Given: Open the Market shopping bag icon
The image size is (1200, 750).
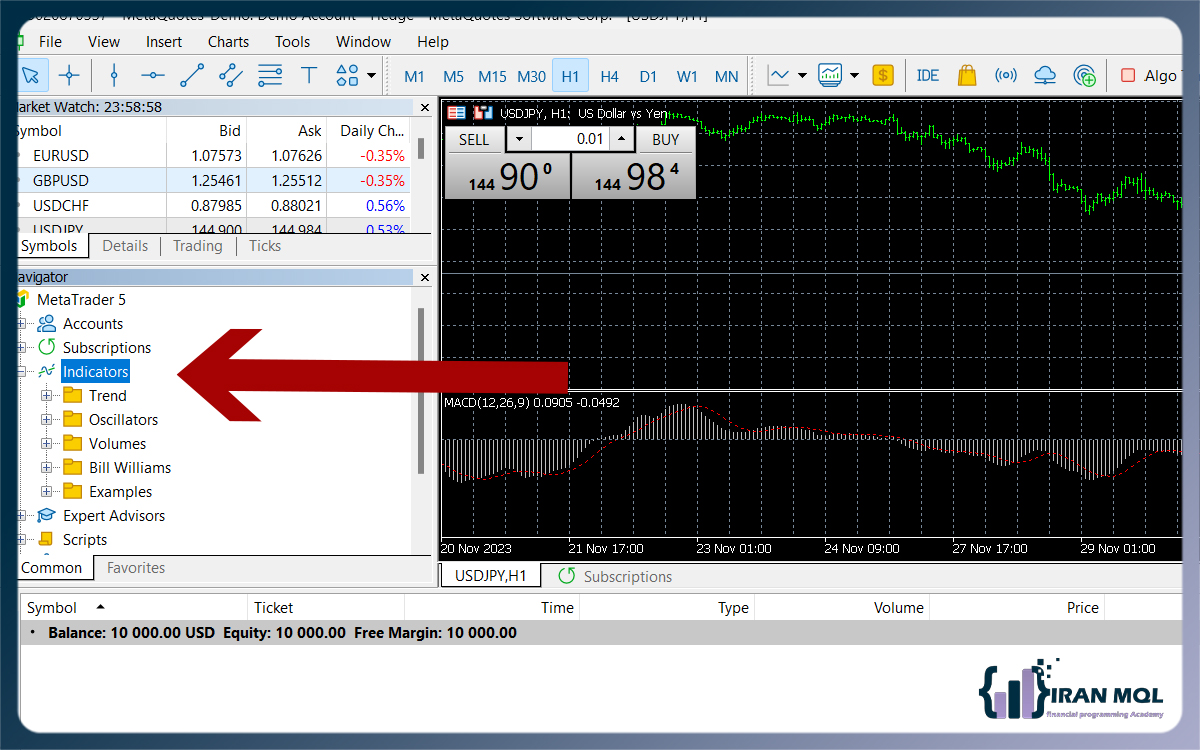Looking at the screenshot, I should click(966, 75).
